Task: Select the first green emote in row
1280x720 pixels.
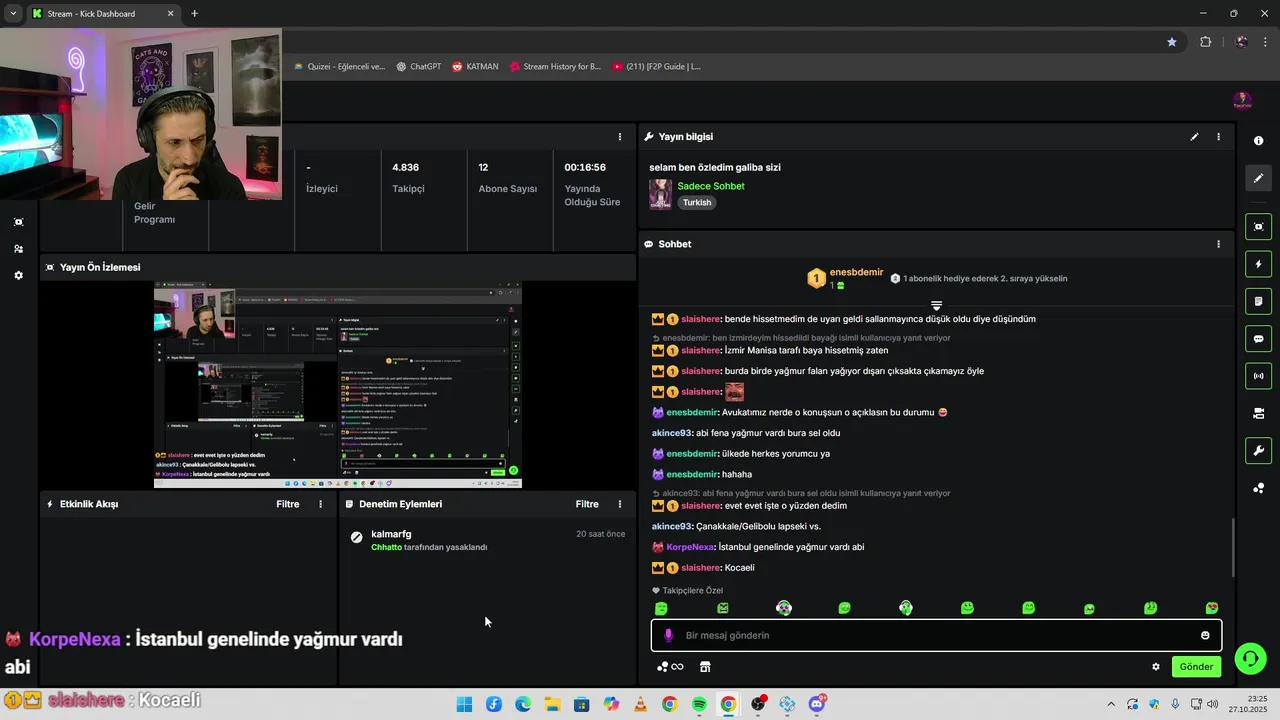Action: [661, 608]
